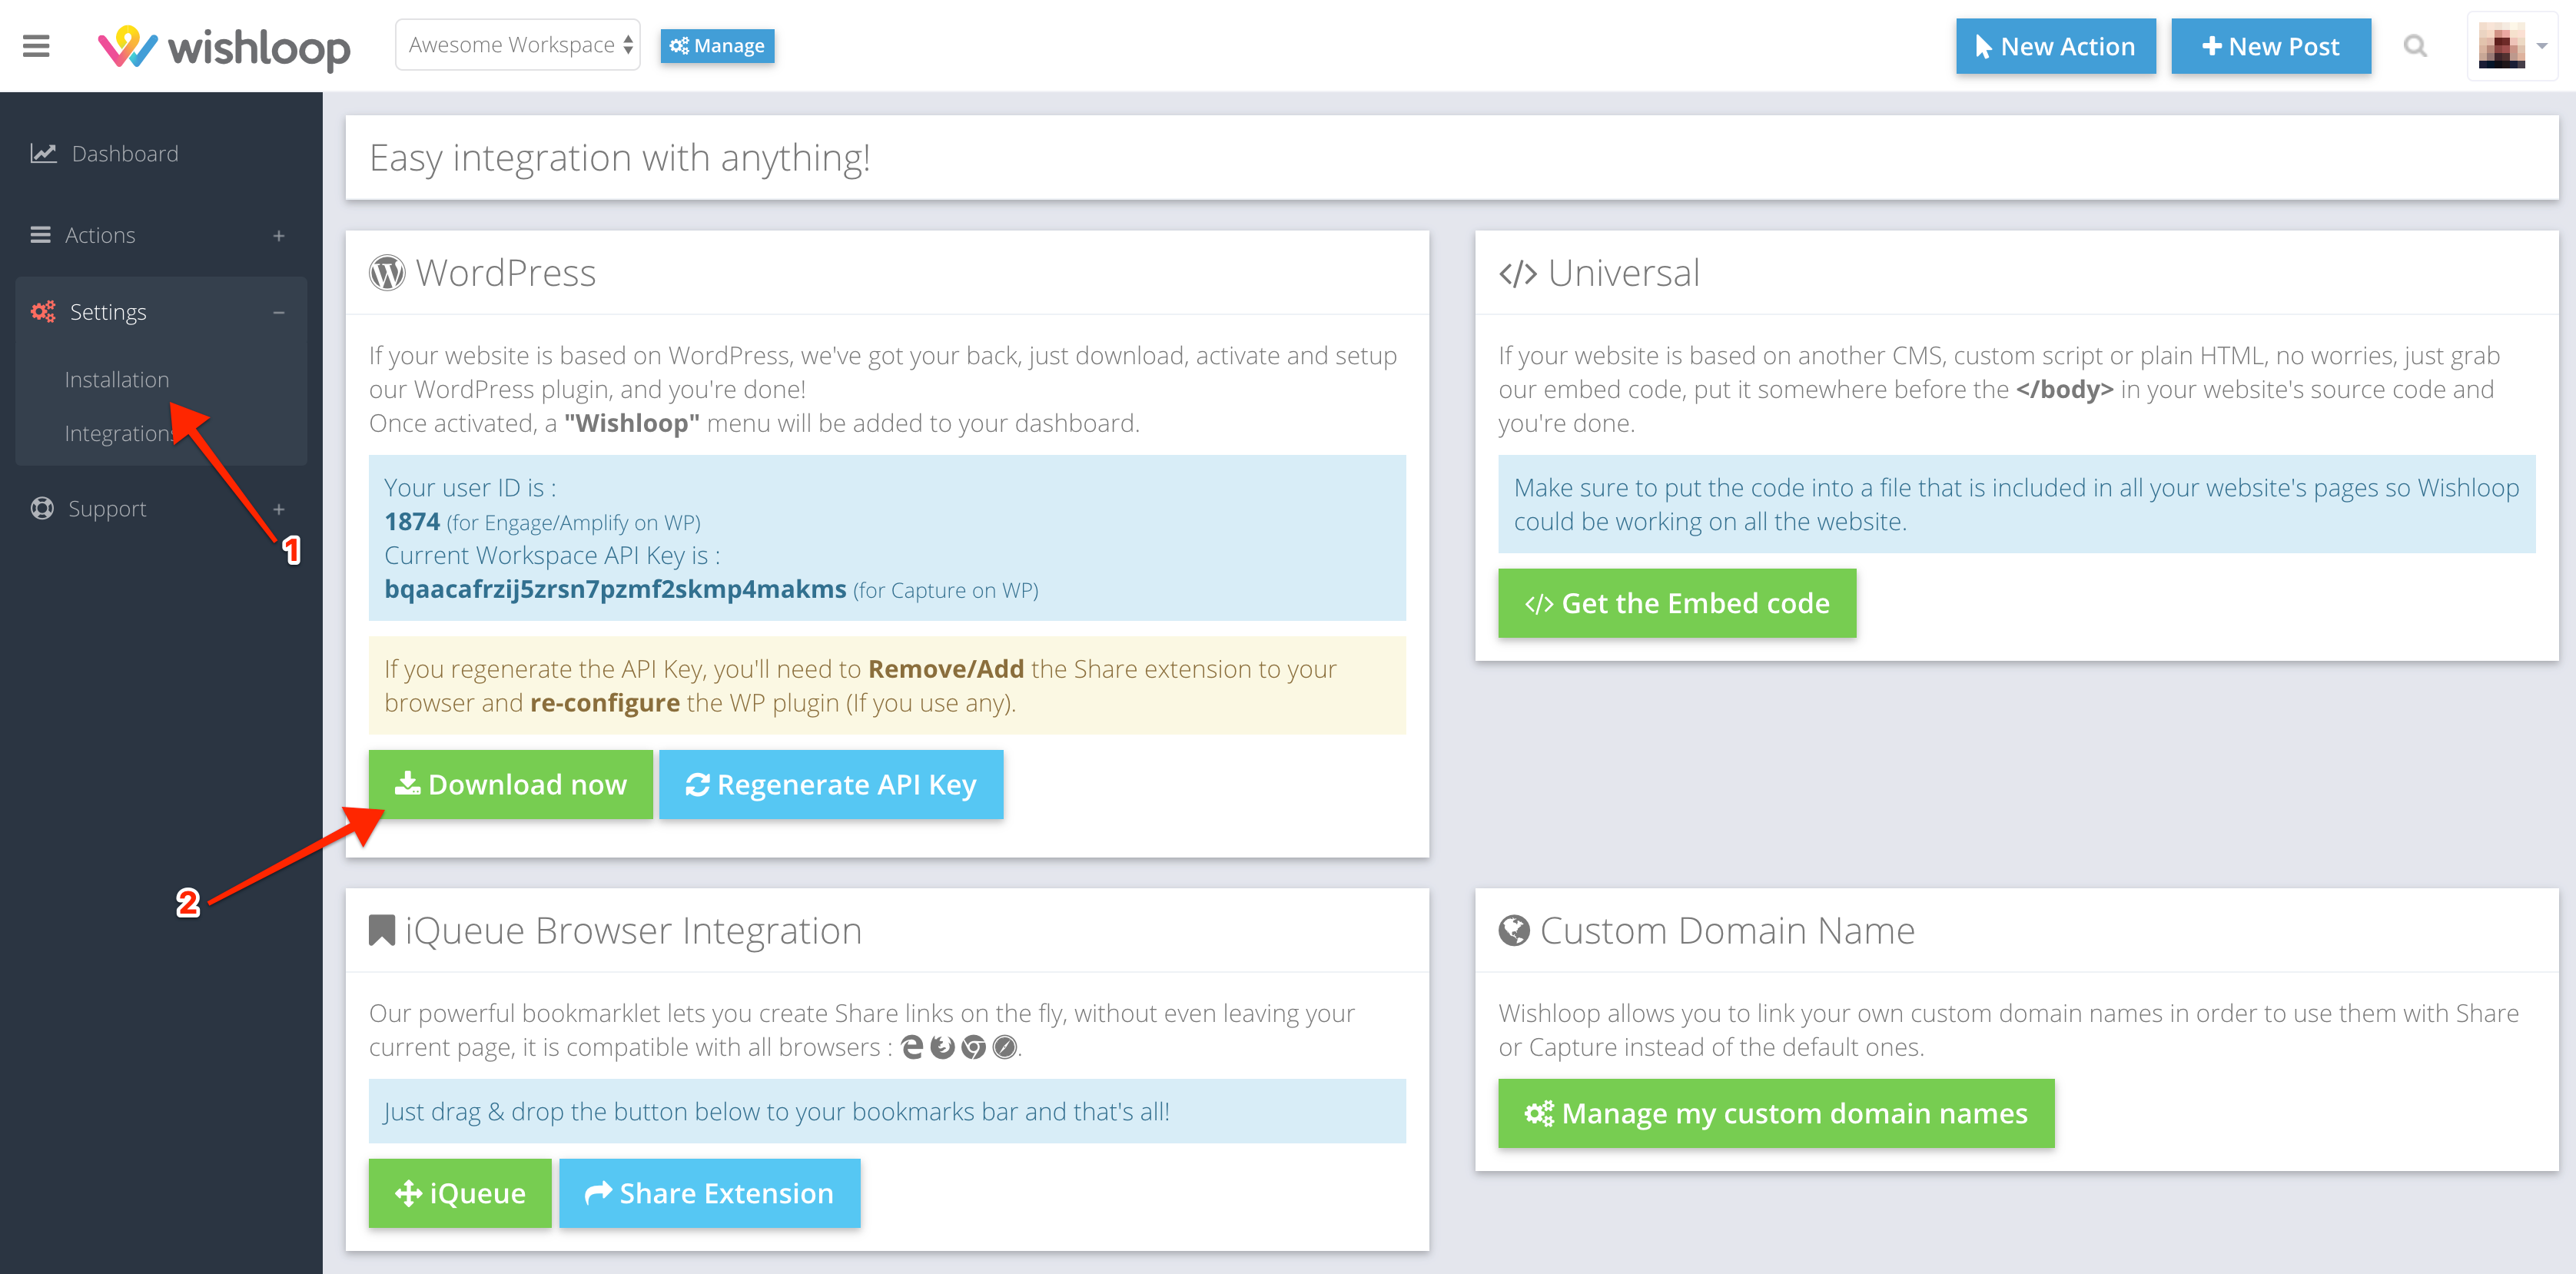Click the Download now button
Image resolution: width=2576 pixels, height=1274 pixels.
(x=511, y=785)
